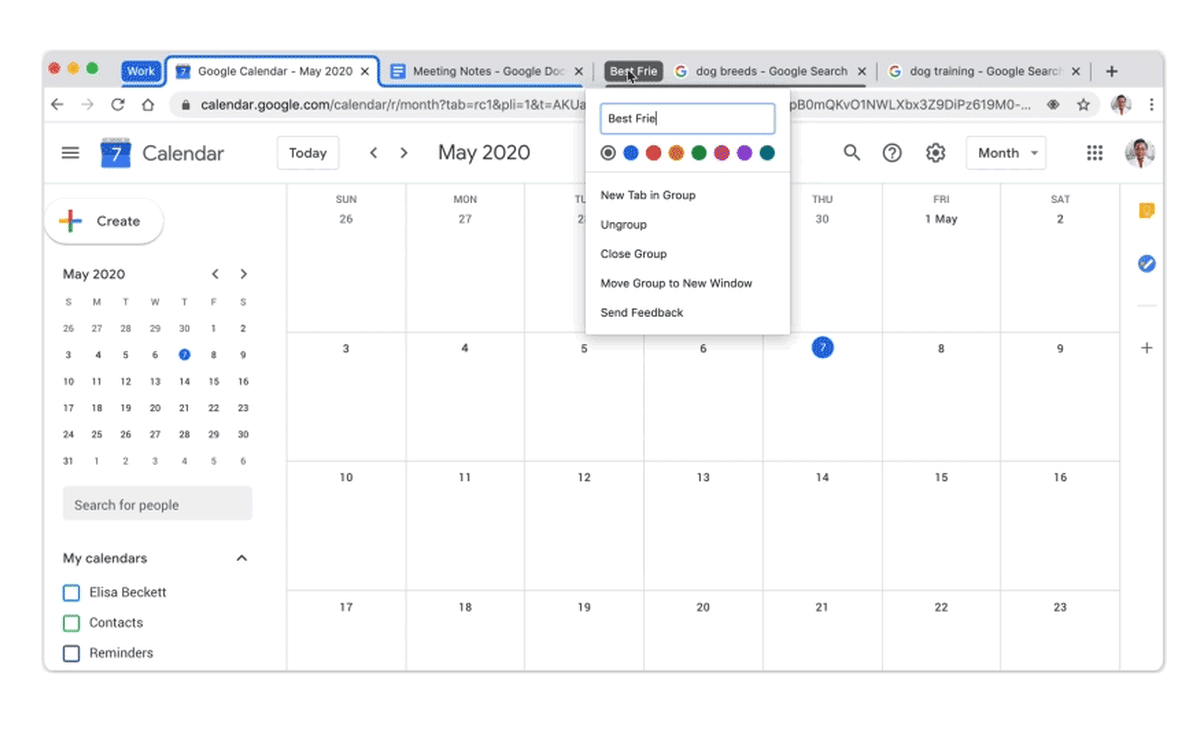The image size is (1200, 750).
Task: Pick the grey group color
Action: (x=608, y=153)
